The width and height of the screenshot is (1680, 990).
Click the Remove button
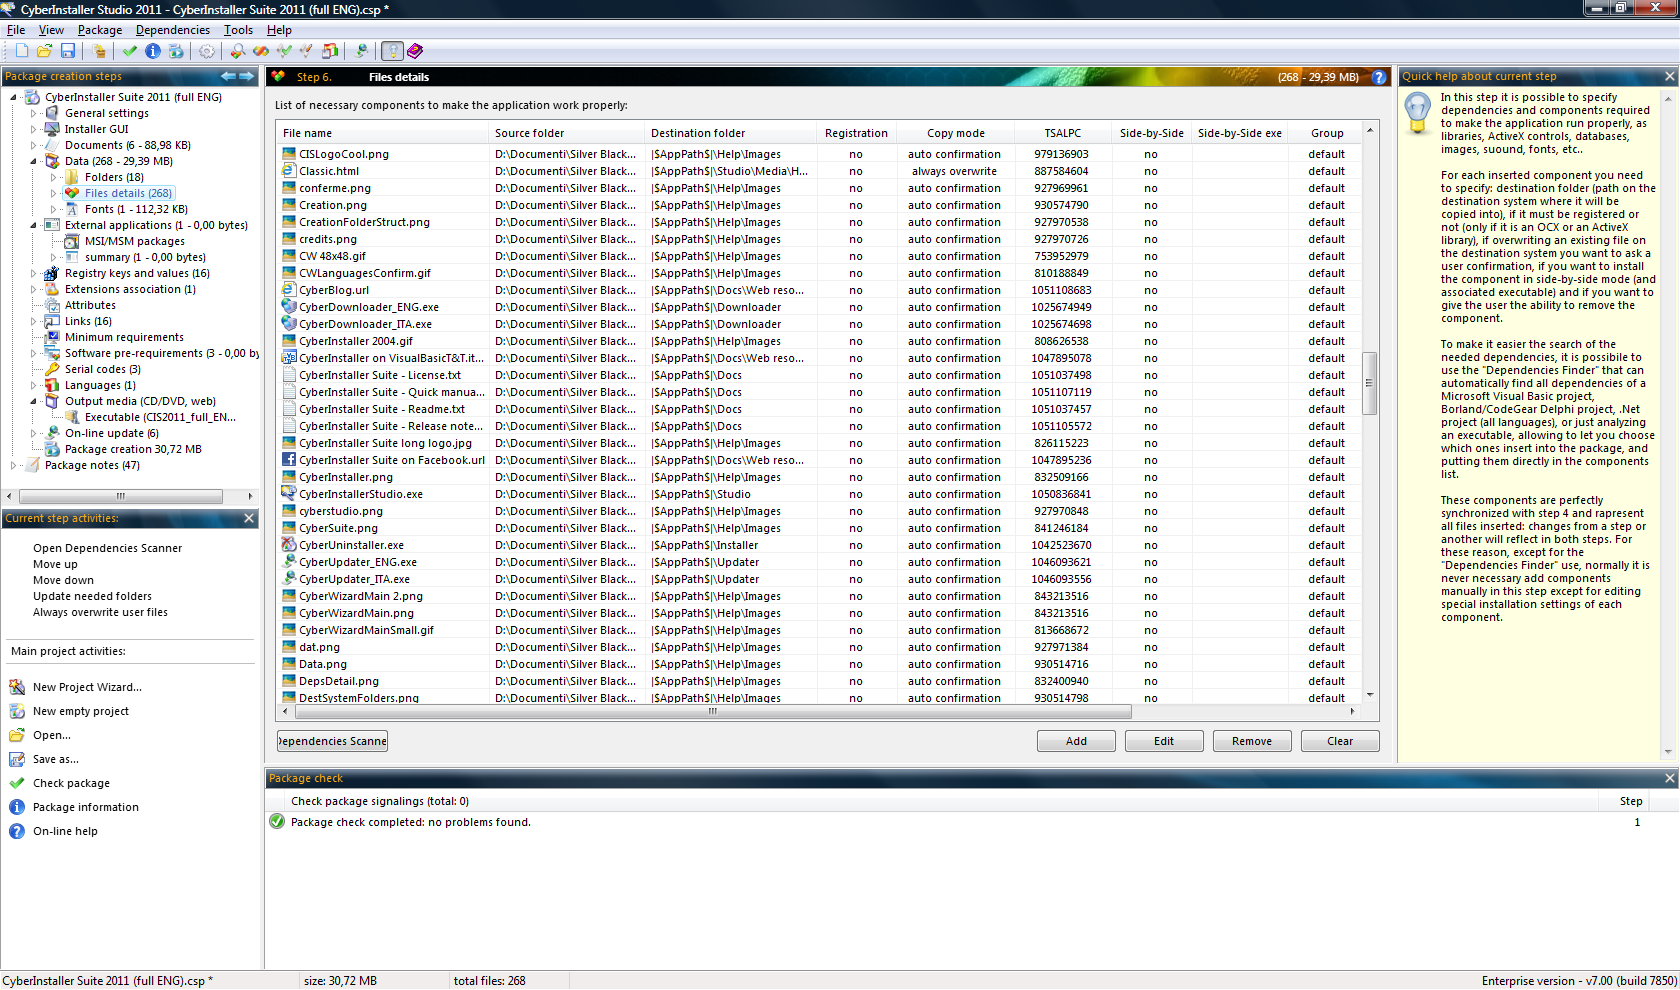click(1252, 741)
